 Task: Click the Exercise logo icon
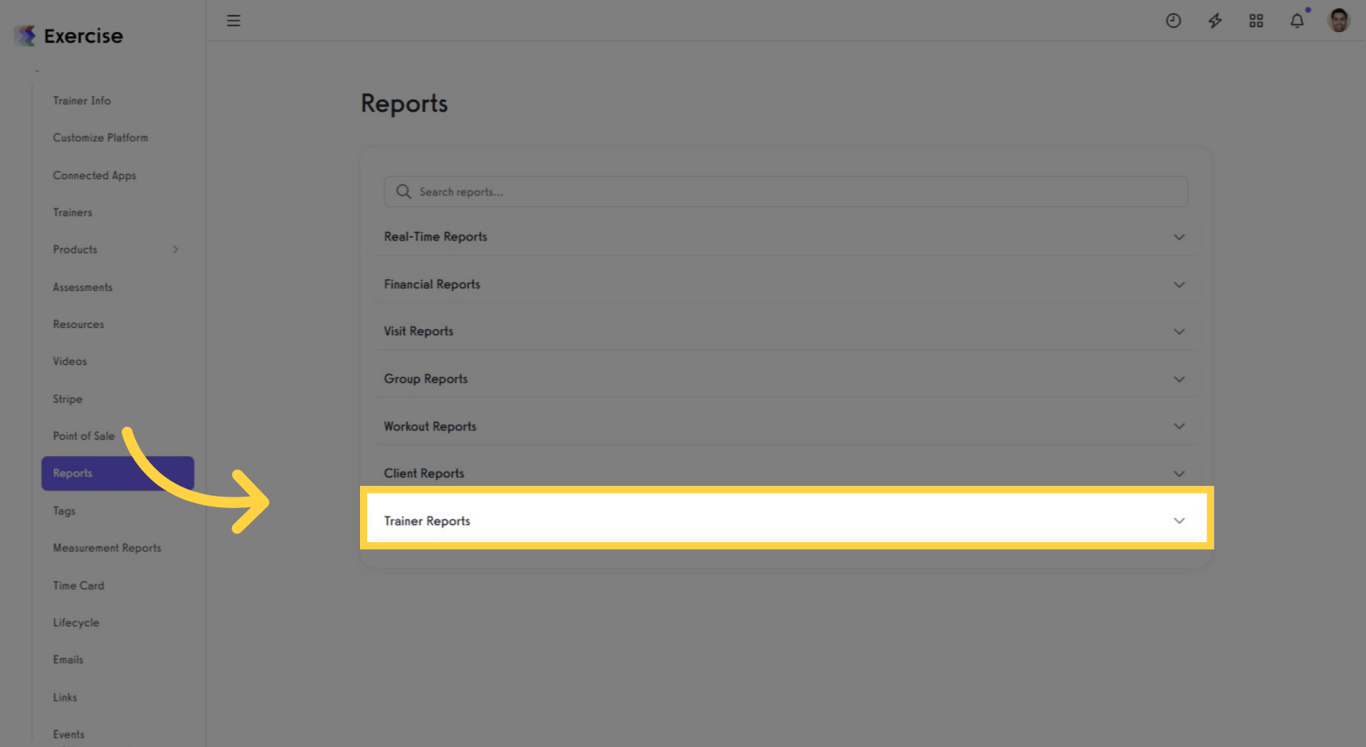[25, 35]
